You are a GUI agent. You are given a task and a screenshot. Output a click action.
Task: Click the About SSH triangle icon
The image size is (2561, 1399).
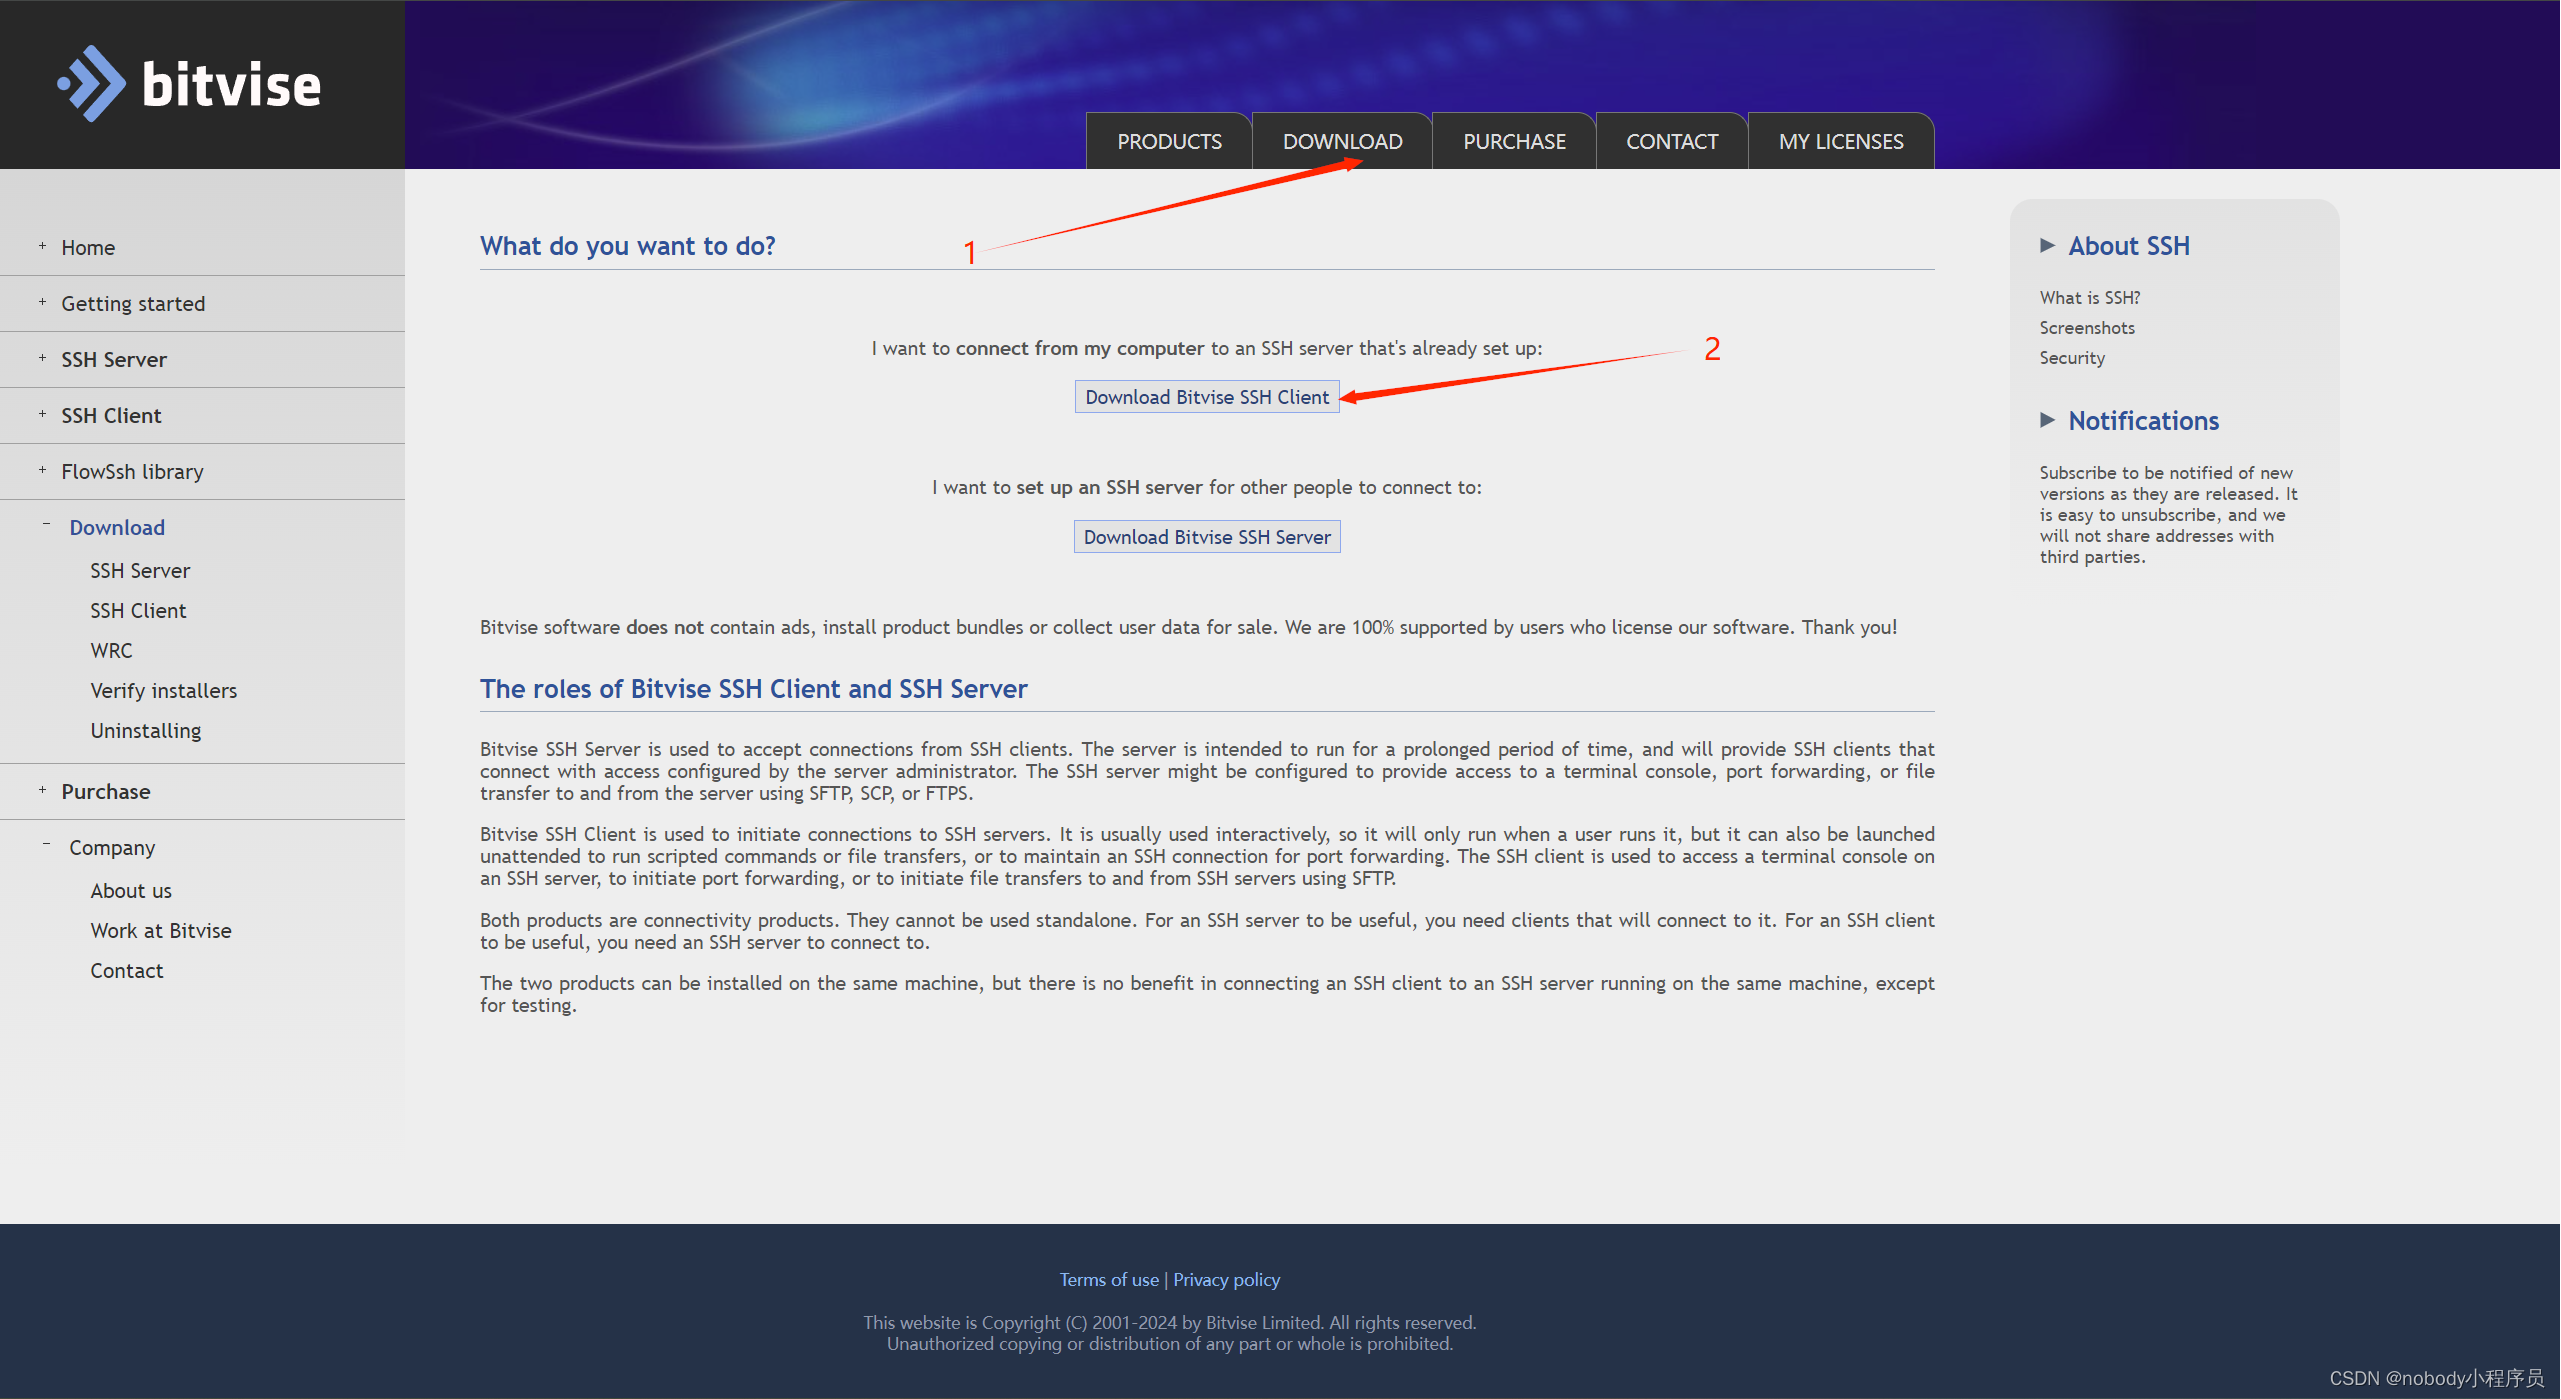point(2047,246)
